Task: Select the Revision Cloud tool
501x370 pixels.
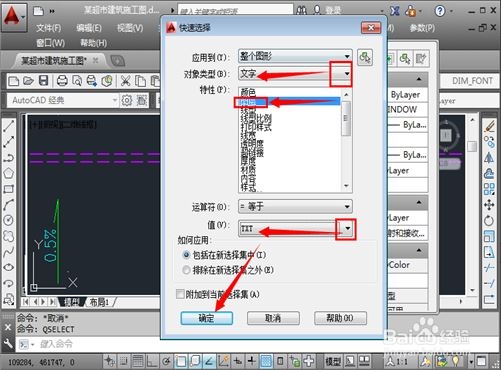Action: [9, 236]
